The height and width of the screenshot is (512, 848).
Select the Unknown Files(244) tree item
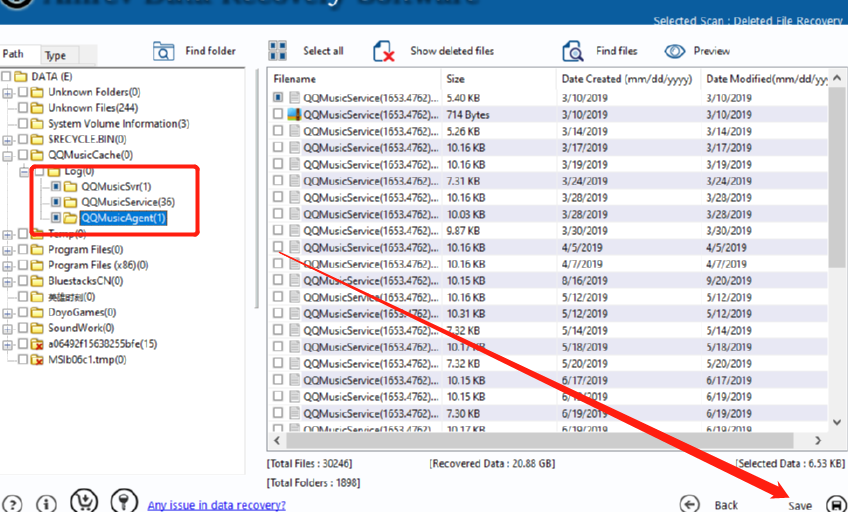[x=92, y=108]
